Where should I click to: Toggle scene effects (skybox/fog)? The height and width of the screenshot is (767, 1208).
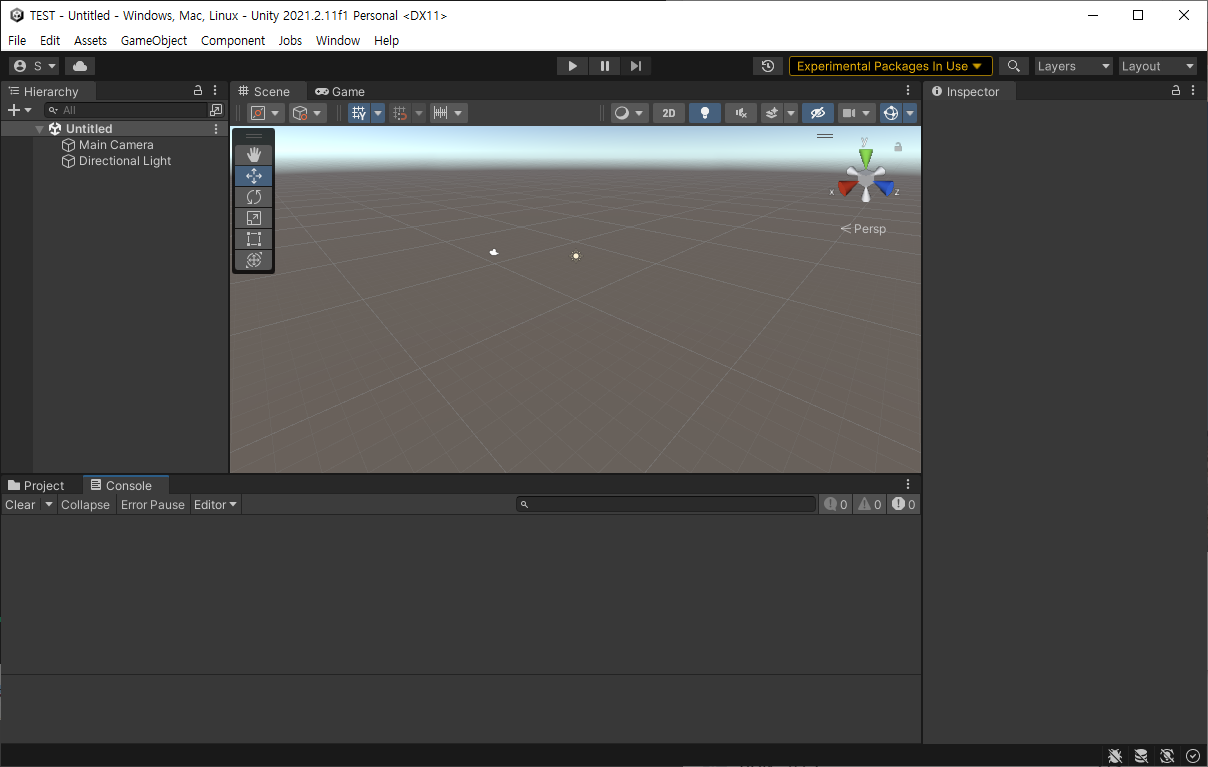point(772,113)
